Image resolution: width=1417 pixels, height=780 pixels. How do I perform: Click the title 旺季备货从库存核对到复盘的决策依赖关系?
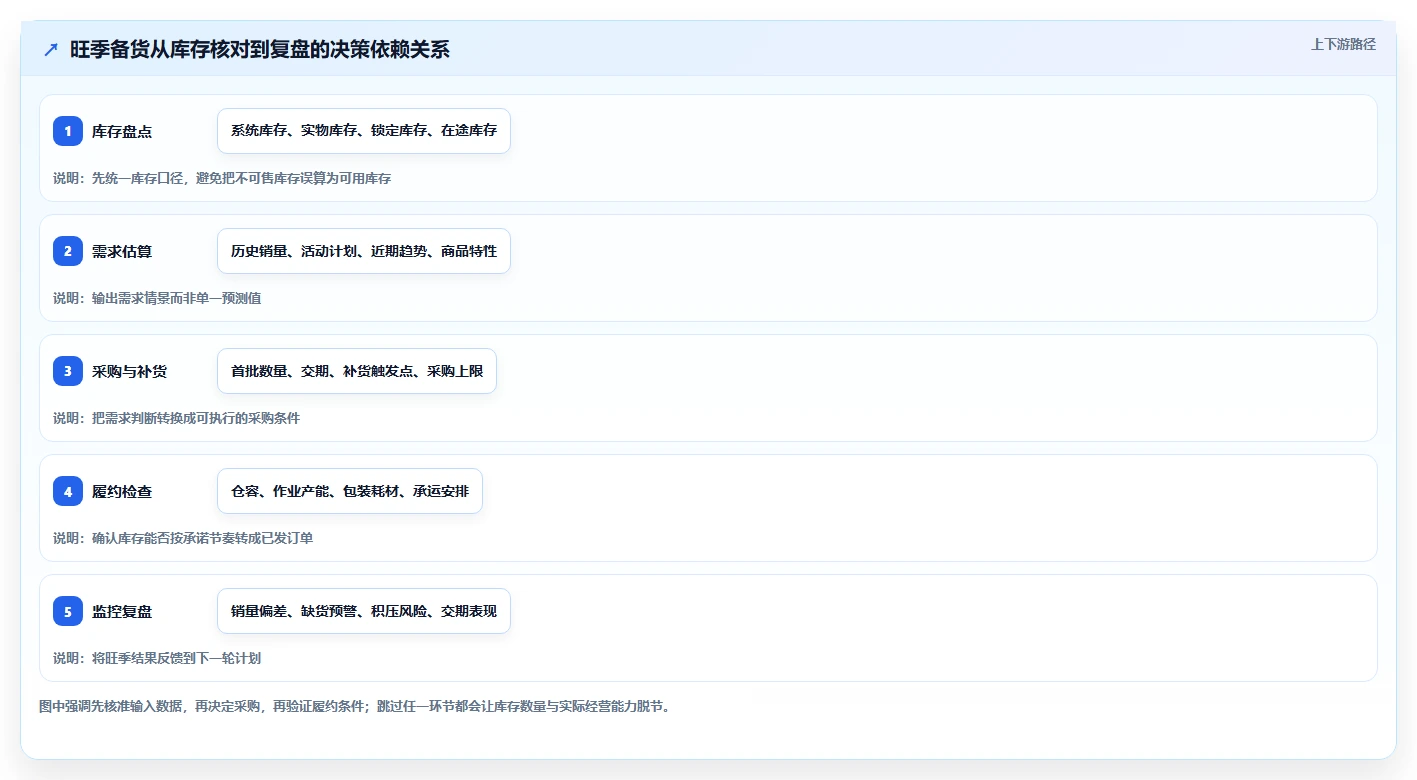coord(260,50)
